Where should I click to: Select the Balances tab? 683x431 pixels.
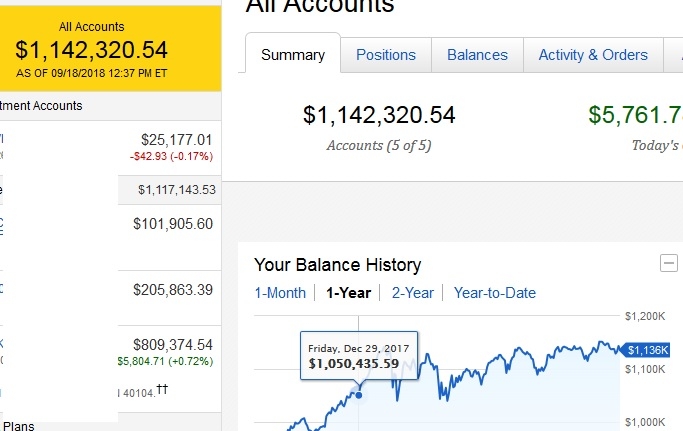pyautogui.click(x=477, y=55)
